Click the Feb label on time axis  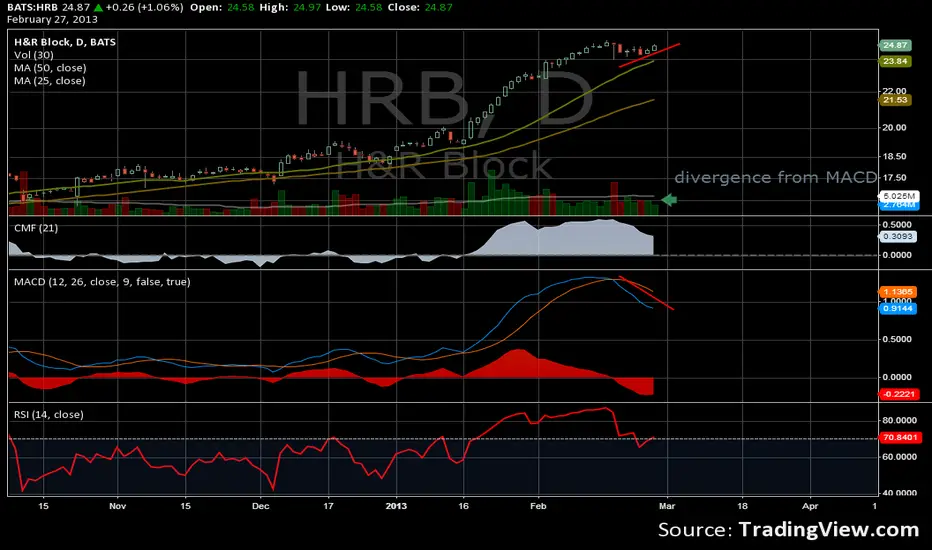coord(538,506)
